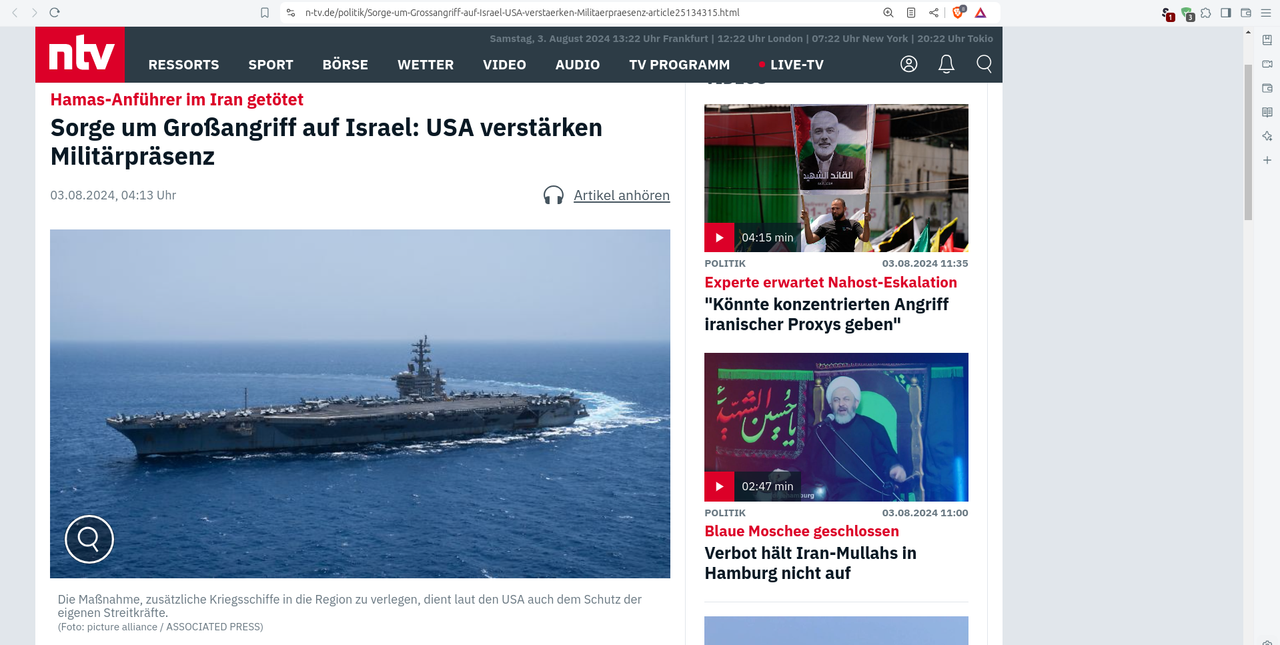
Task: Open the browser extensions puzzle icon
Action: pos(1207,12)
